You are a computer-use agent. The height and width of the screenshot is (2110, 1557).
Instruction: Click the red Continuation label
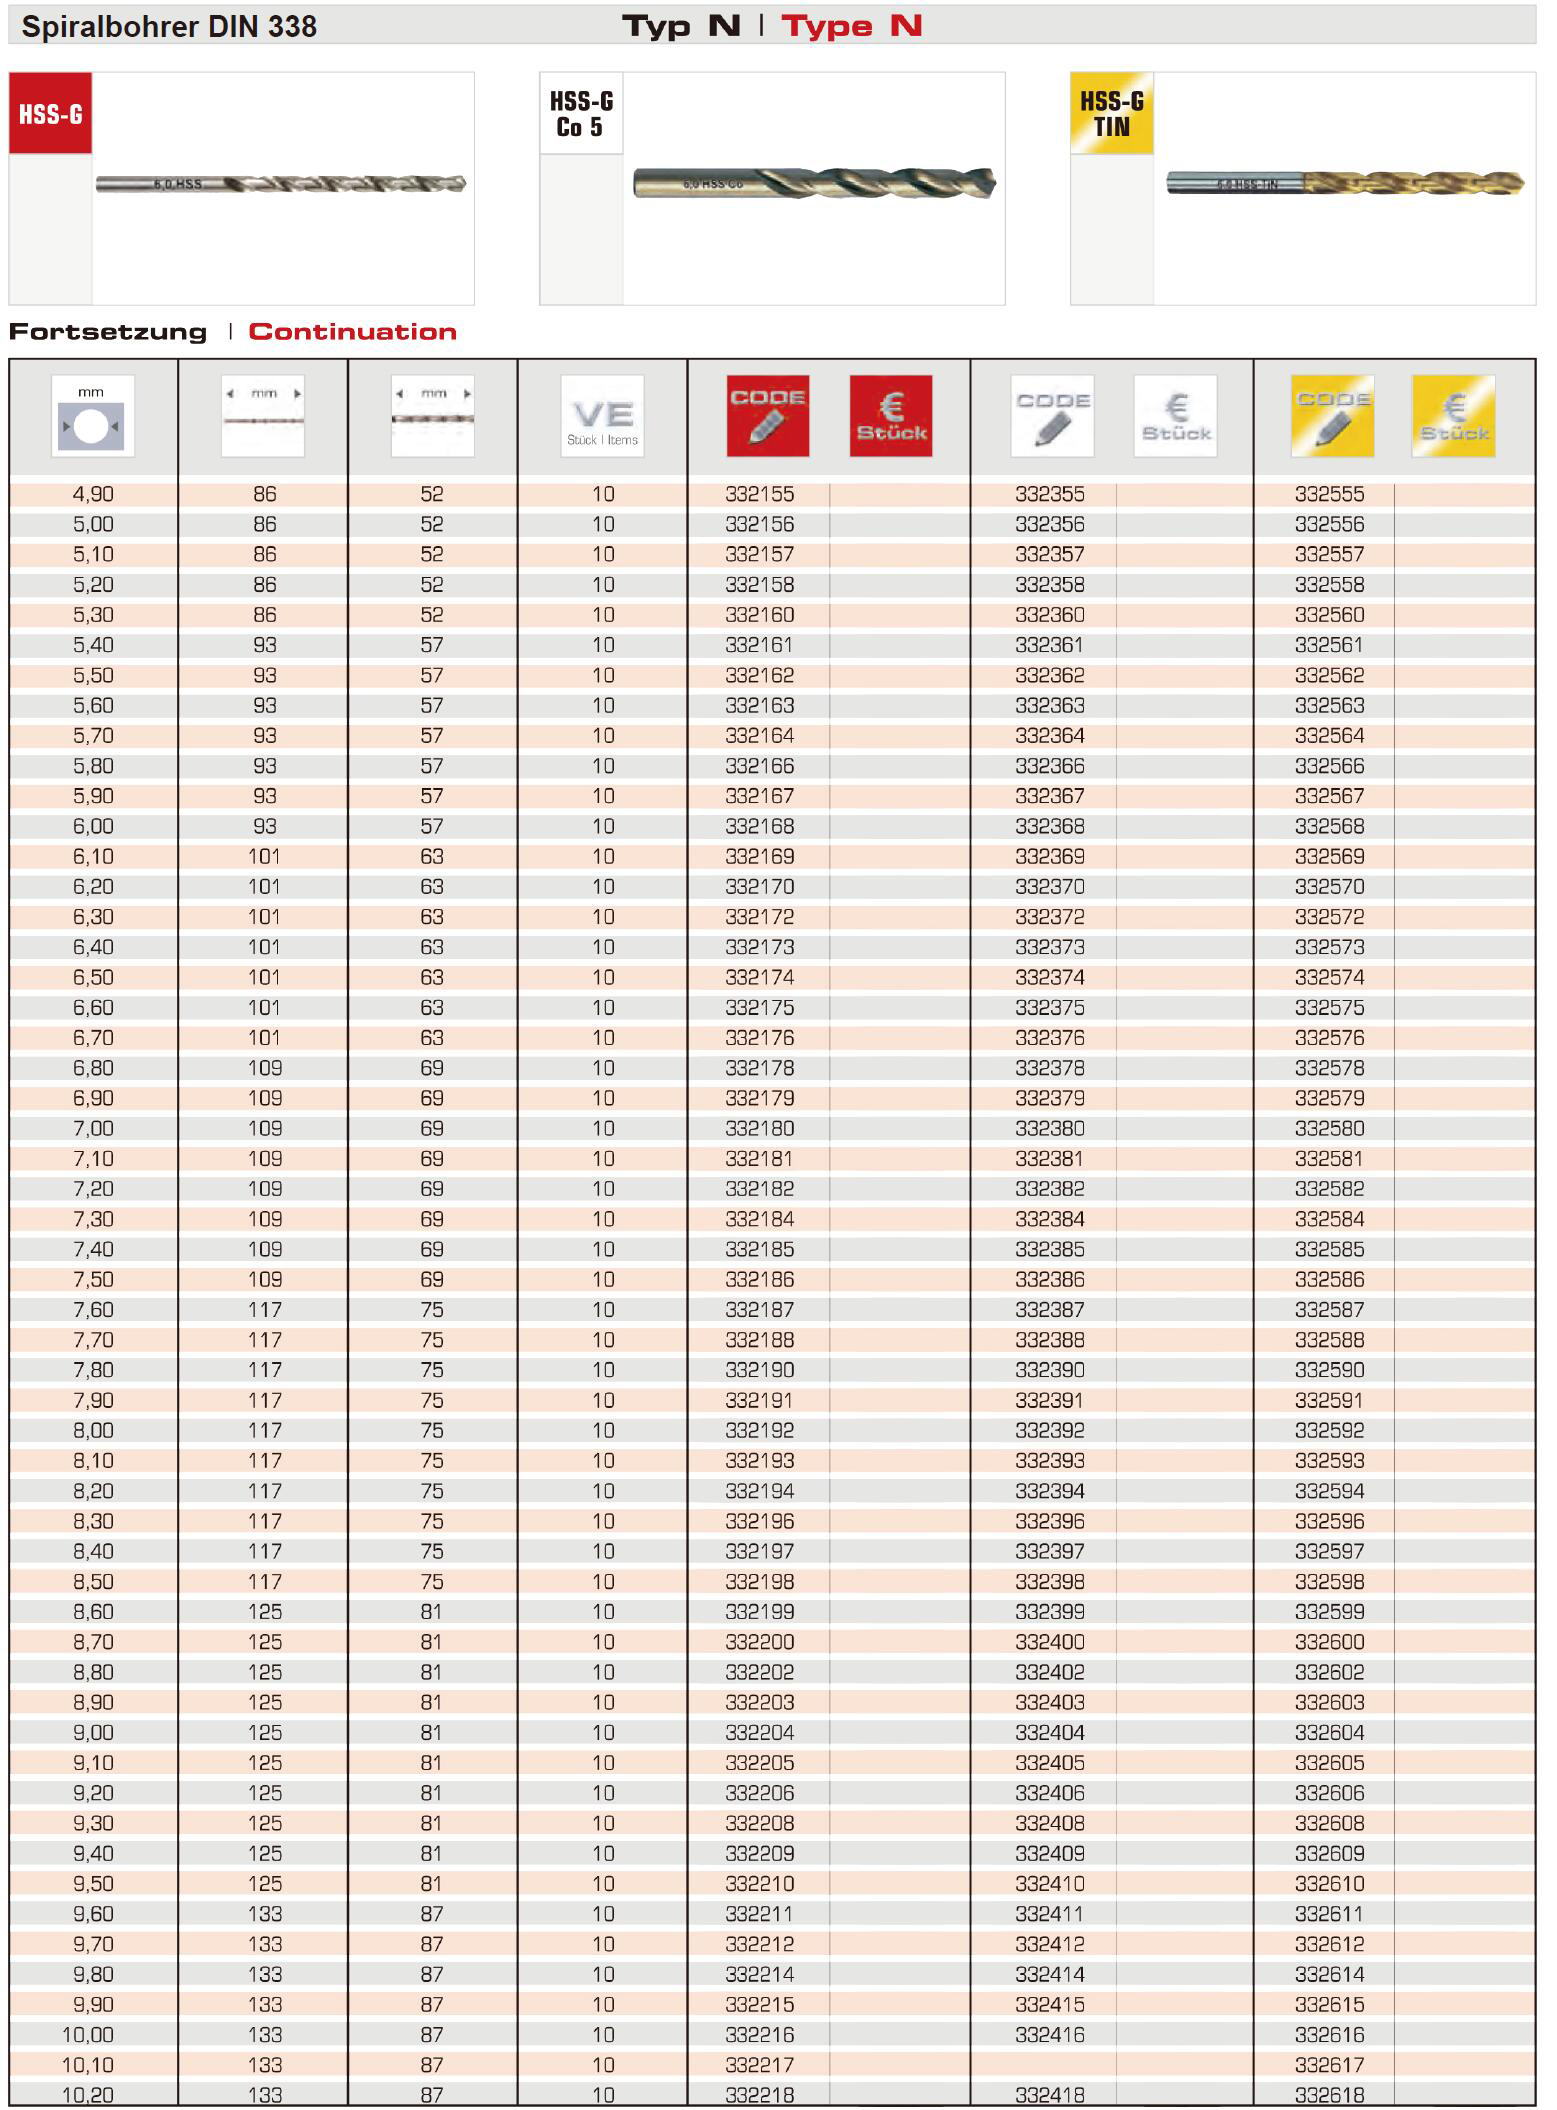(x=352, y=332)
